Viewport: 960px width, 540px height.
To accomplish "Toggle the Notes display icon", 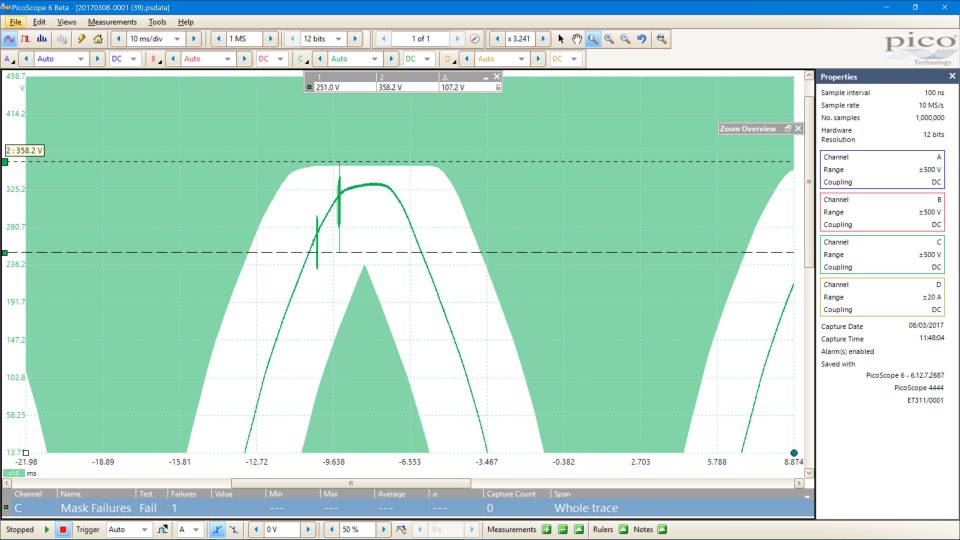I will pos(661,529).
